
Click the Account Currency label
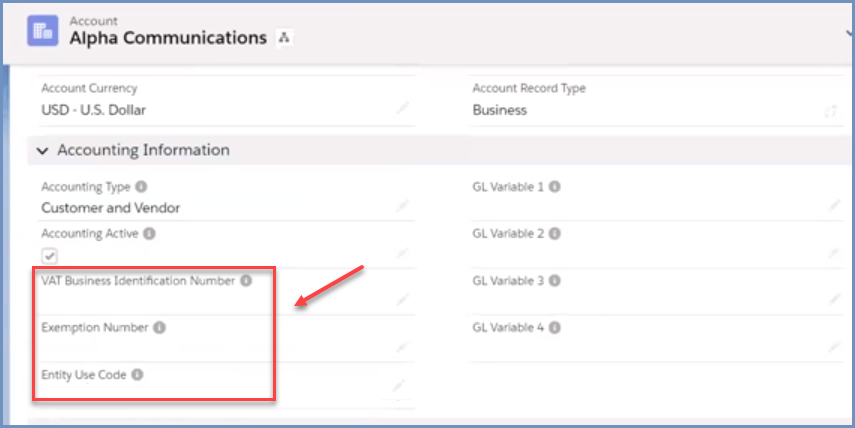tap(89, 88)
